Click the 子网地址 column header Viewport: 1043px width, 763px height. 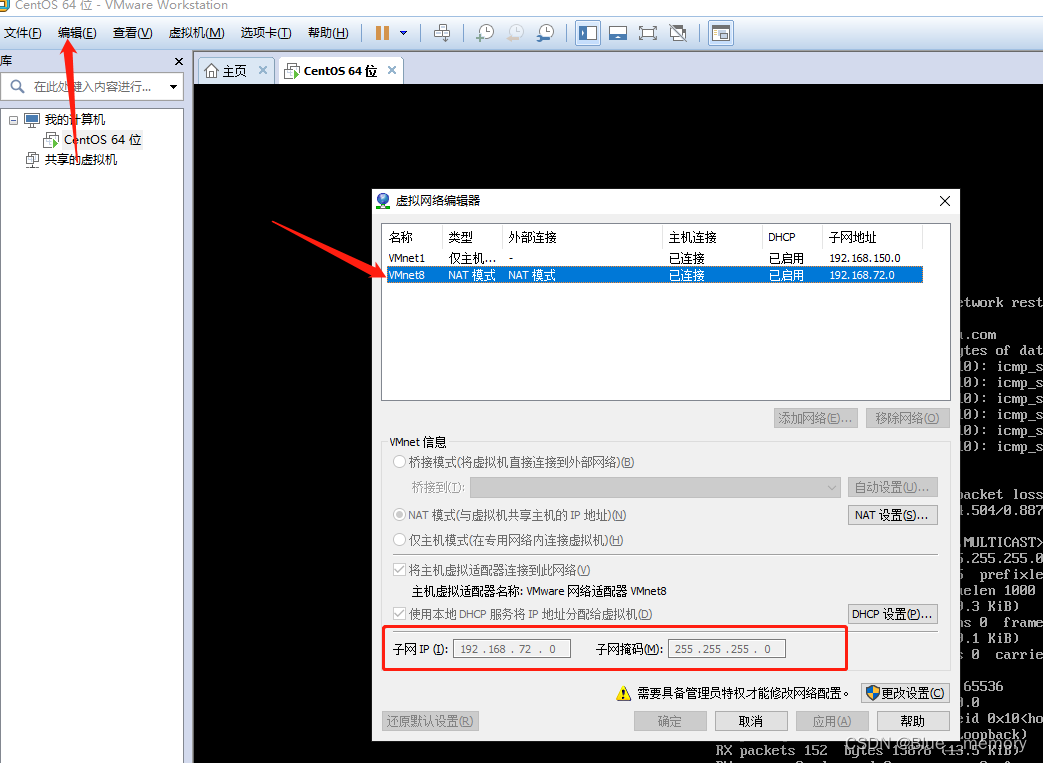(872, 237)
